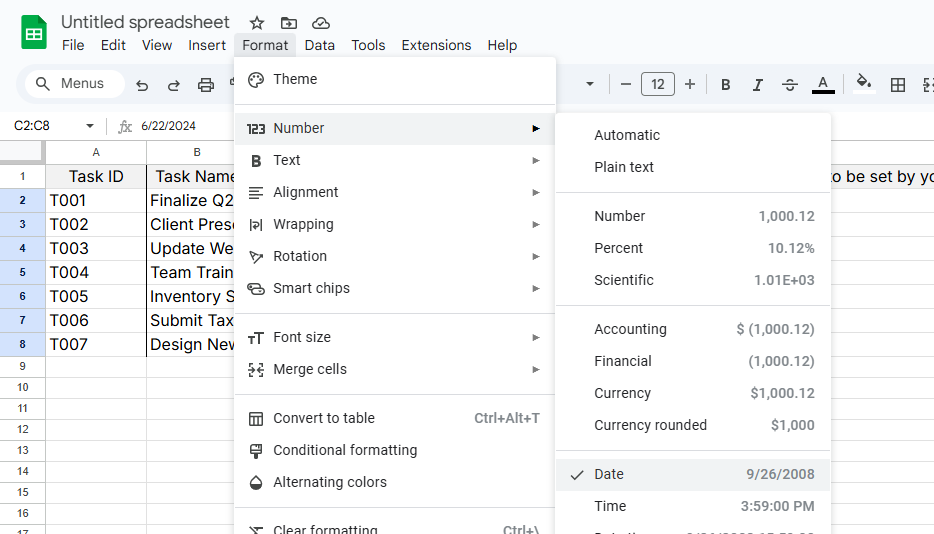The width and height of the screenshot is (934, 534).
Task: Open the name box dropdown arrow
Action: (x=90, y=126)
